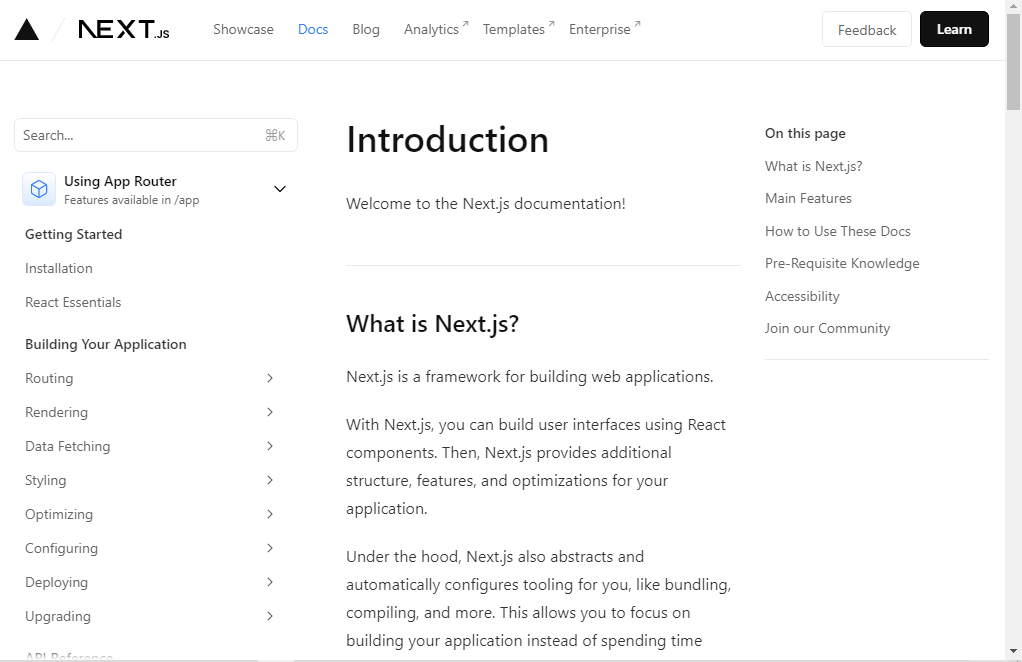
Task: Open the Data Fetching sidebar link
Action: [x=68, y=446]
